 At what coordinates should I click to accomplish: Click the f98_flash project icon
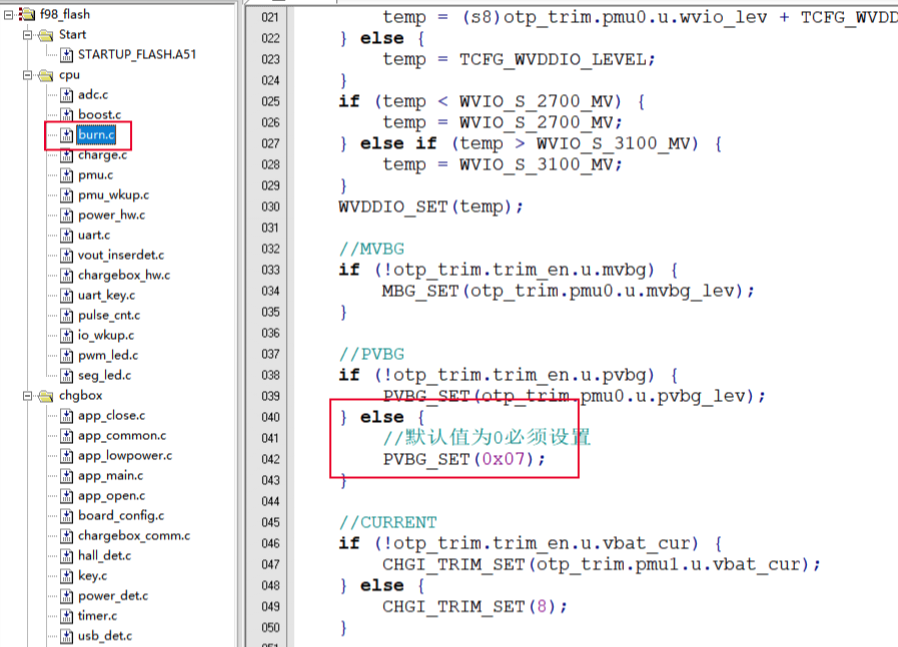tap(26, 14)
